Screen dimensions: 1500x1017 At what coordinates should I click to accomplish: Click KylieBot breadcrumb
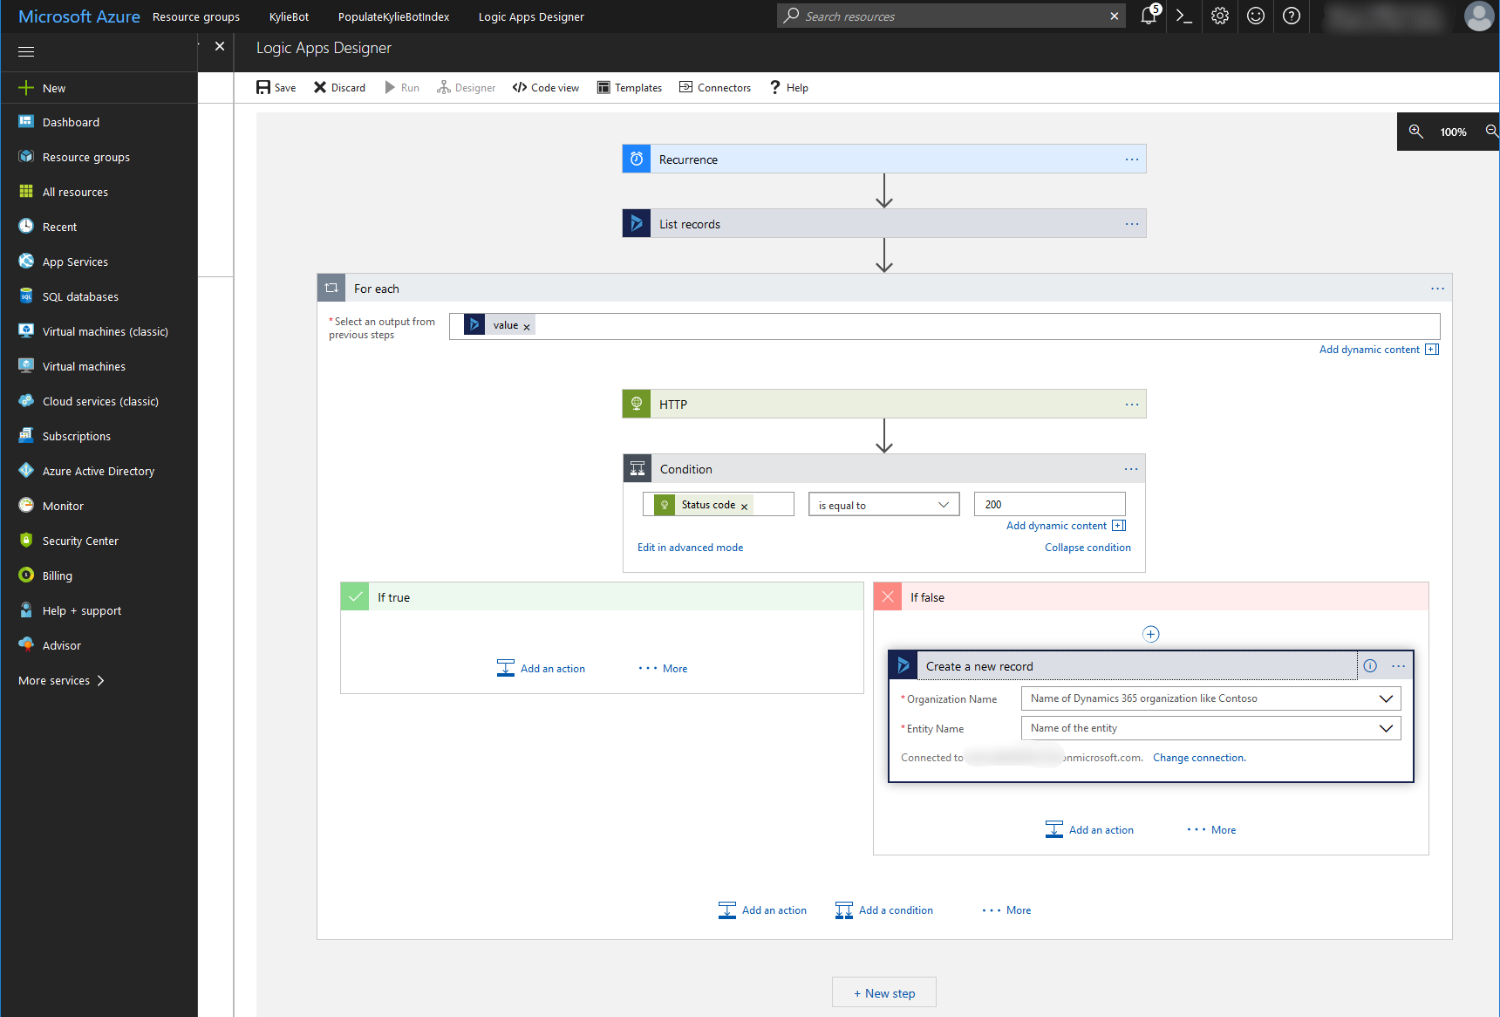point(289,17)
